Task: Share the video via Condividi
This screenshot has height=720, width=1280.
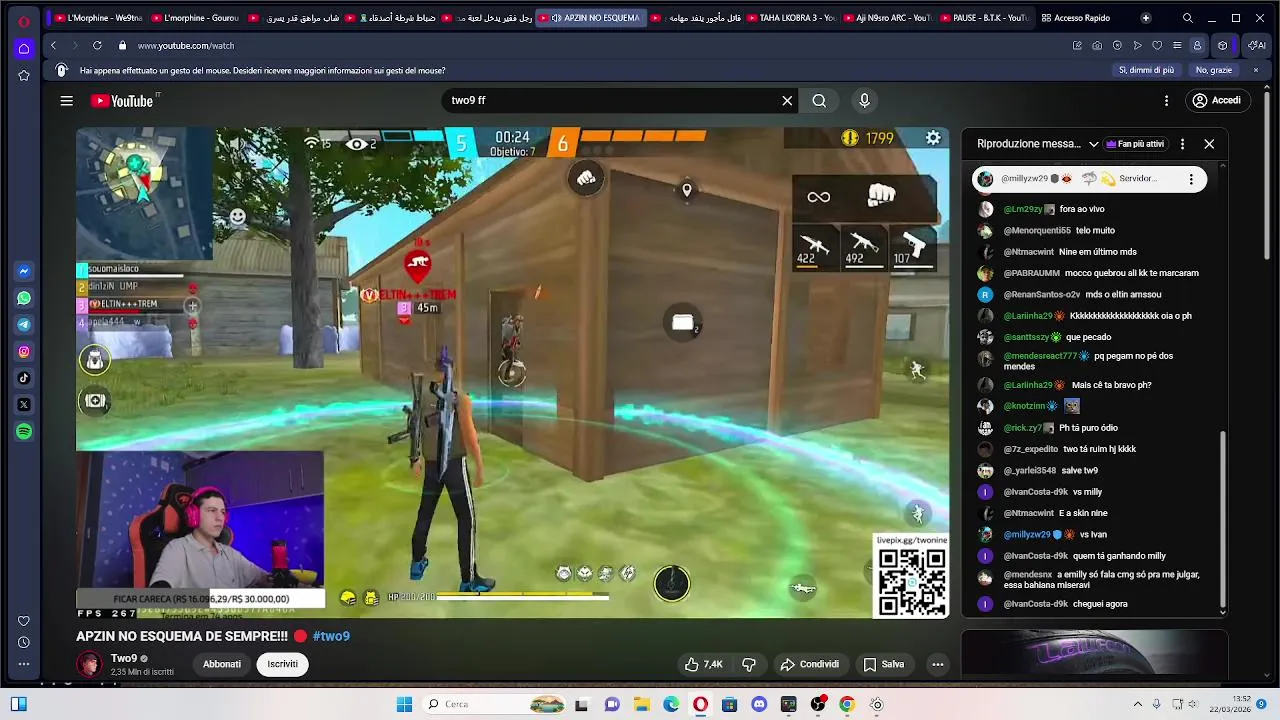Action: (810, 664)
